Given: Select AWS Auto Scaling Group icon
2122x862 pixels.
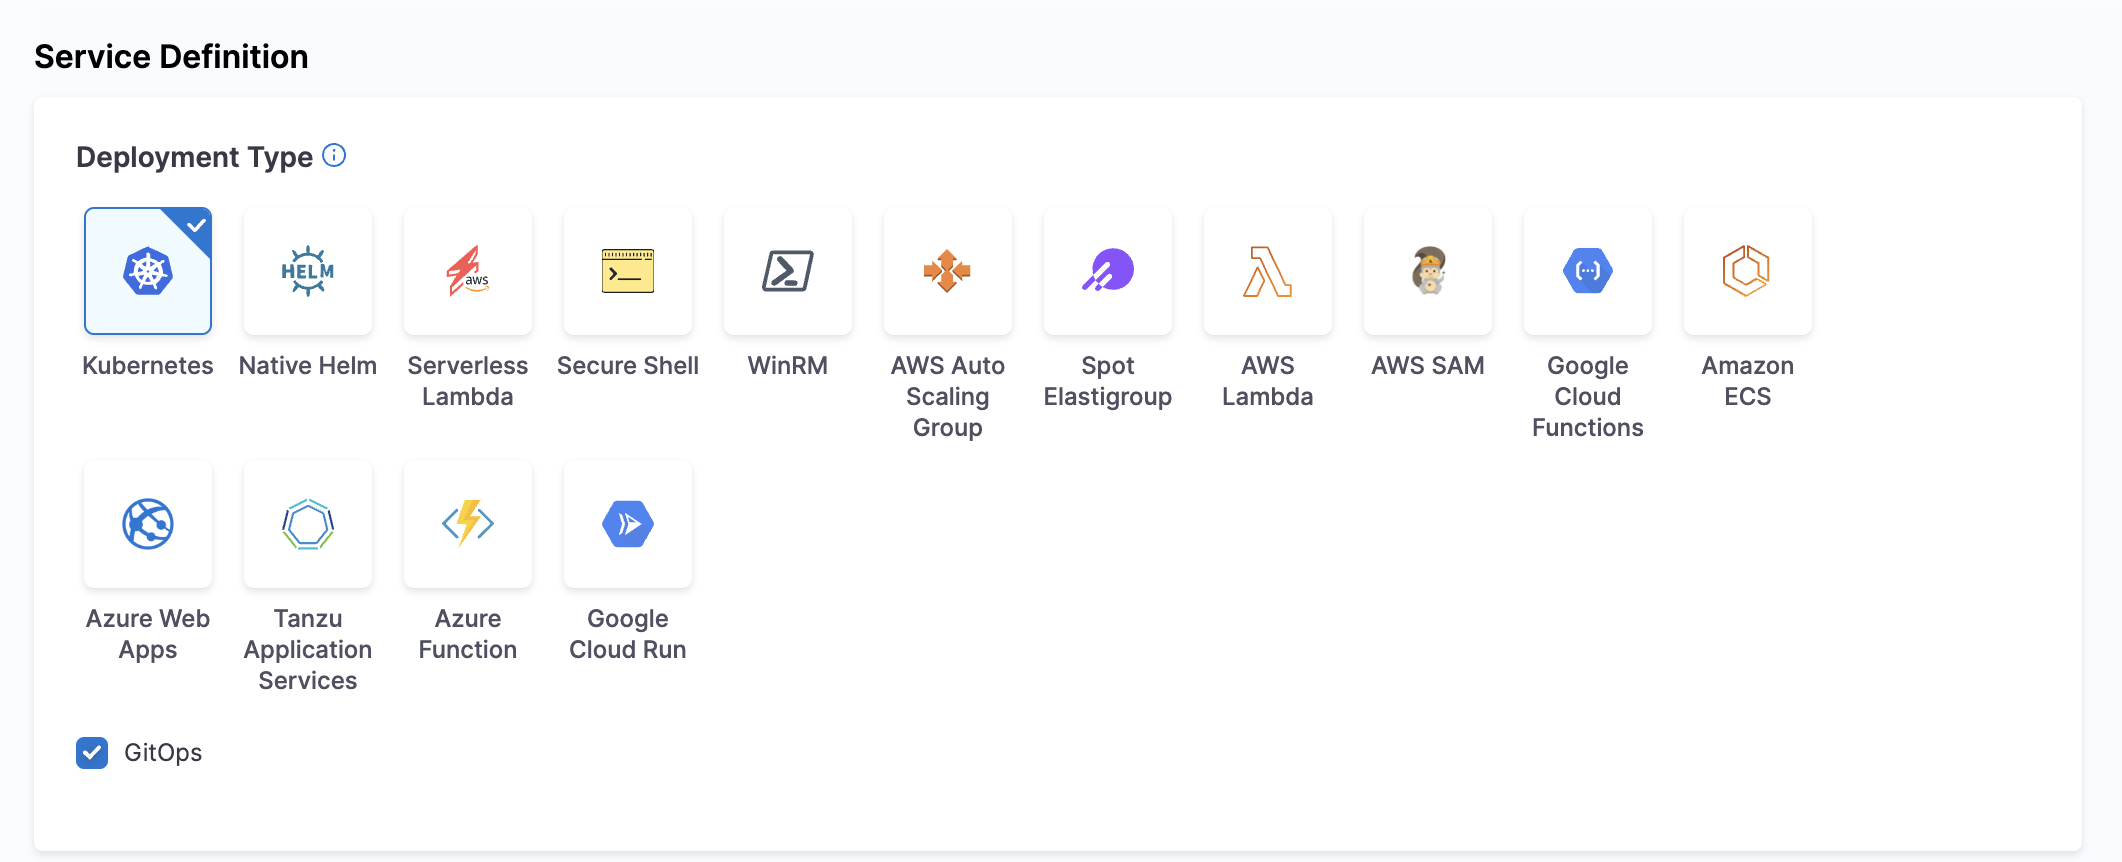Looking at the screenshot, I should click(948, 271).
